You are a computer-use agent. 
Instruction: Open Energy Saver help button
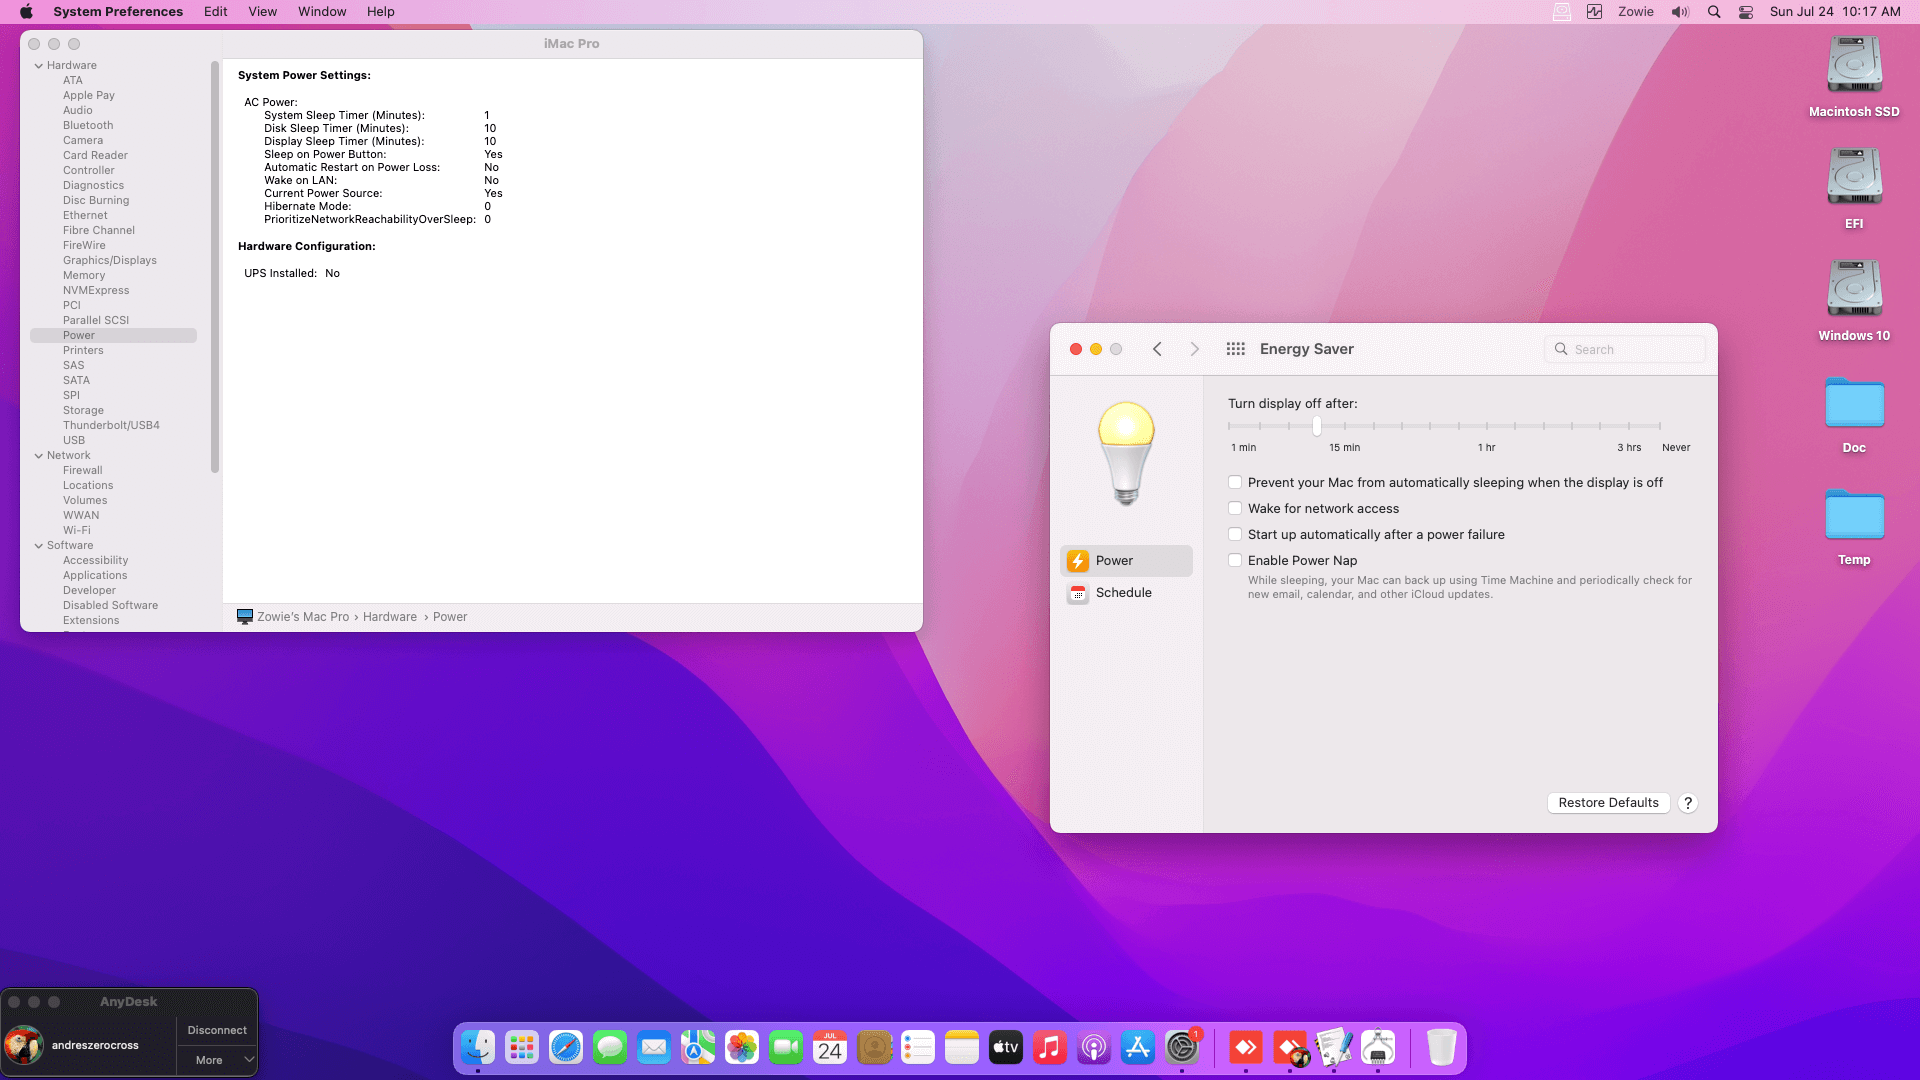1688,803
